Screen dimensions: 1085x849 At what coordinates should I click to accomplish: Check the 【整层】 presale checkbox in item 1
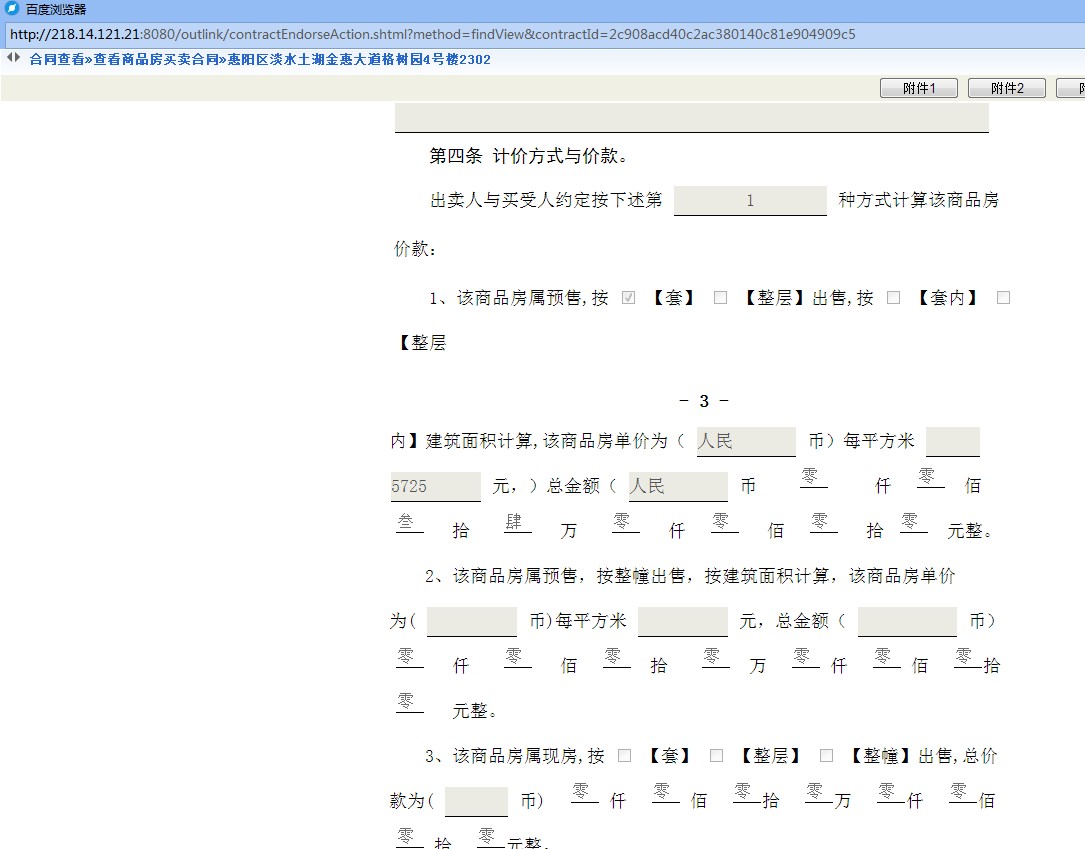(x=720, y=298)
